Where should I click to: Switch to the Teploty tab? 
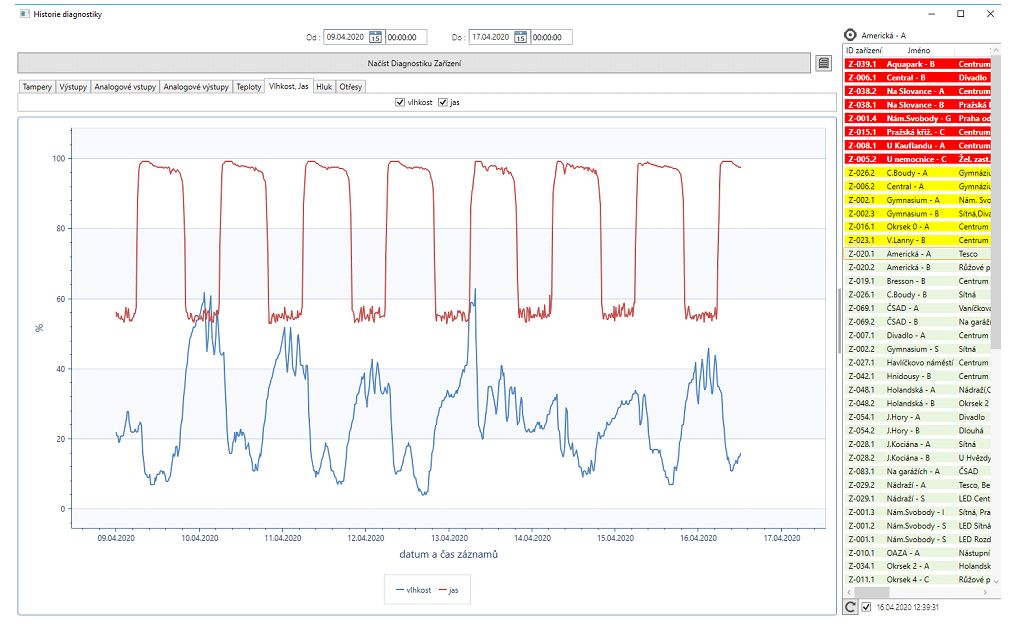tap(248, 87)
